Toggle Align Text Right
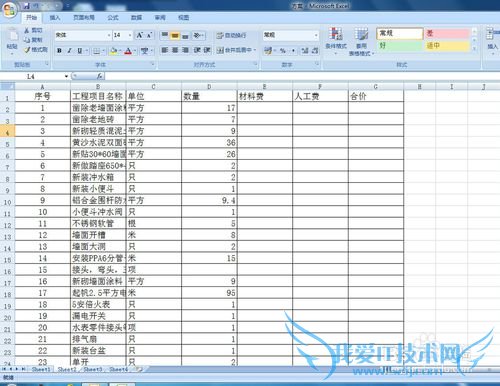 tap(185, 50)
